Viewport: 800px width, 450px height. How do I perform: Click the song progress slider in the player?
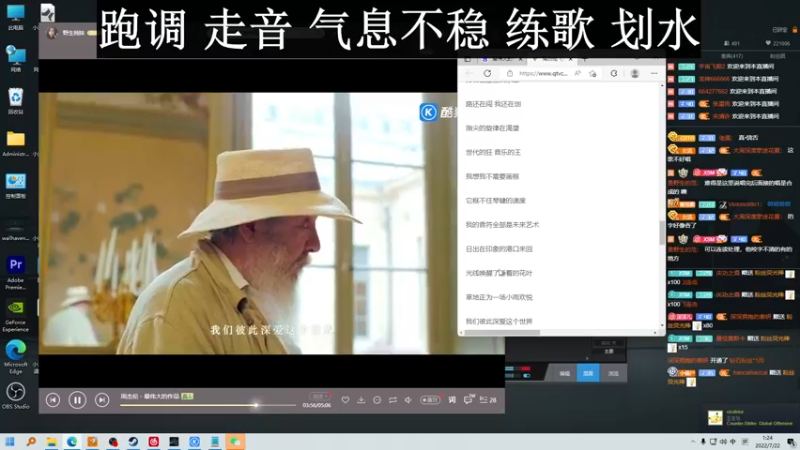click(208, 405)
